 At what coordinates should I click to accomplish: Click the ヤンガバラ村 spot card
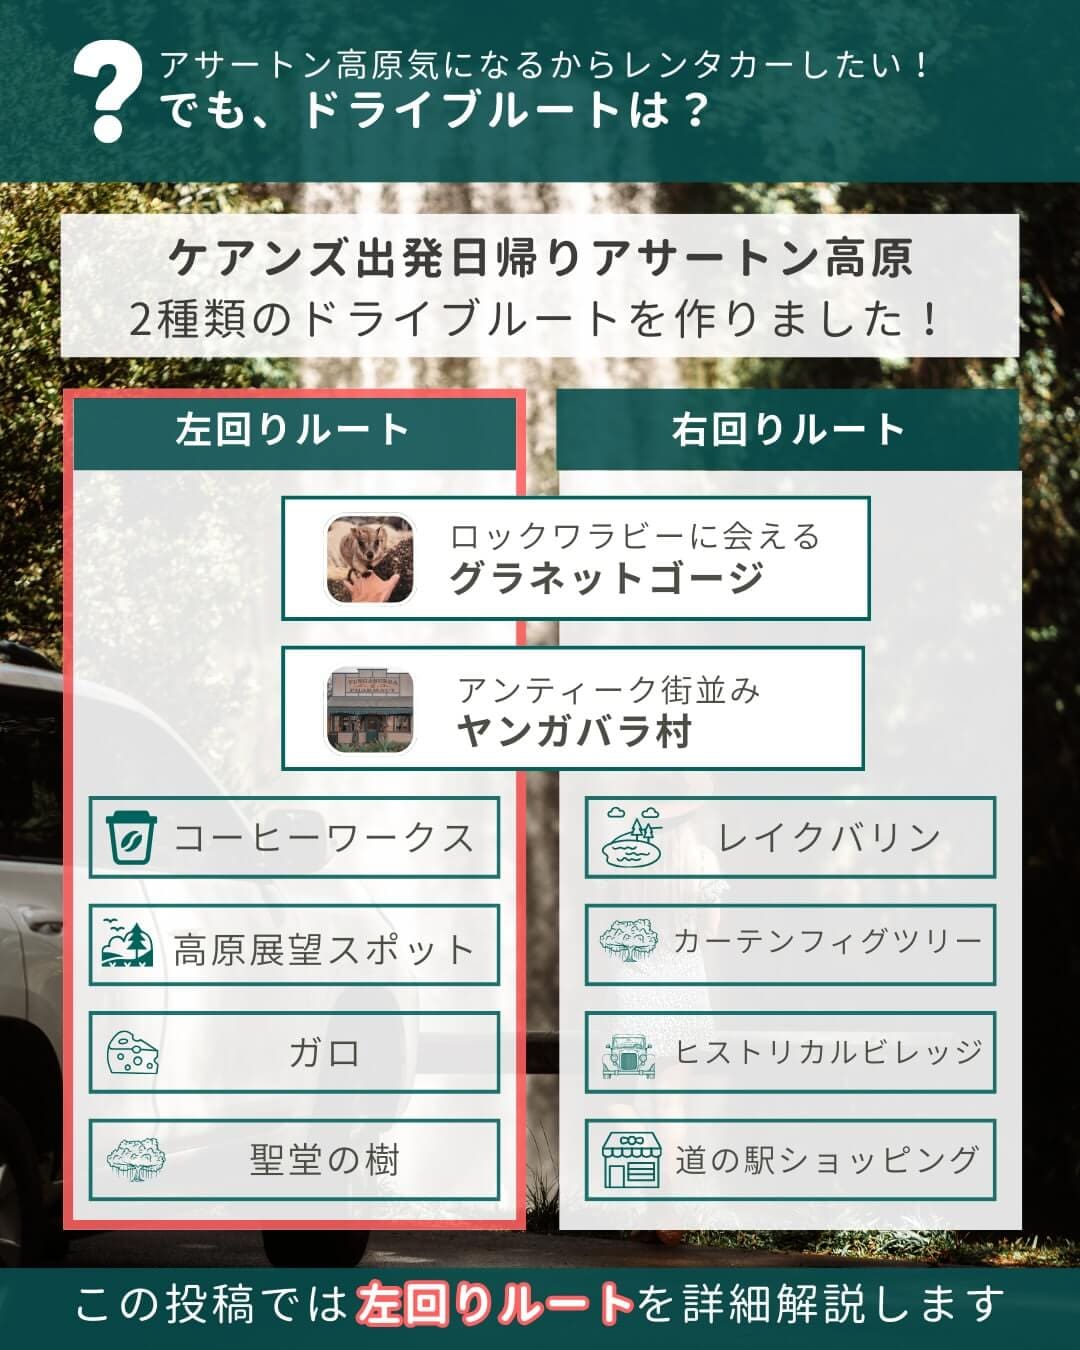coord(573,708)
